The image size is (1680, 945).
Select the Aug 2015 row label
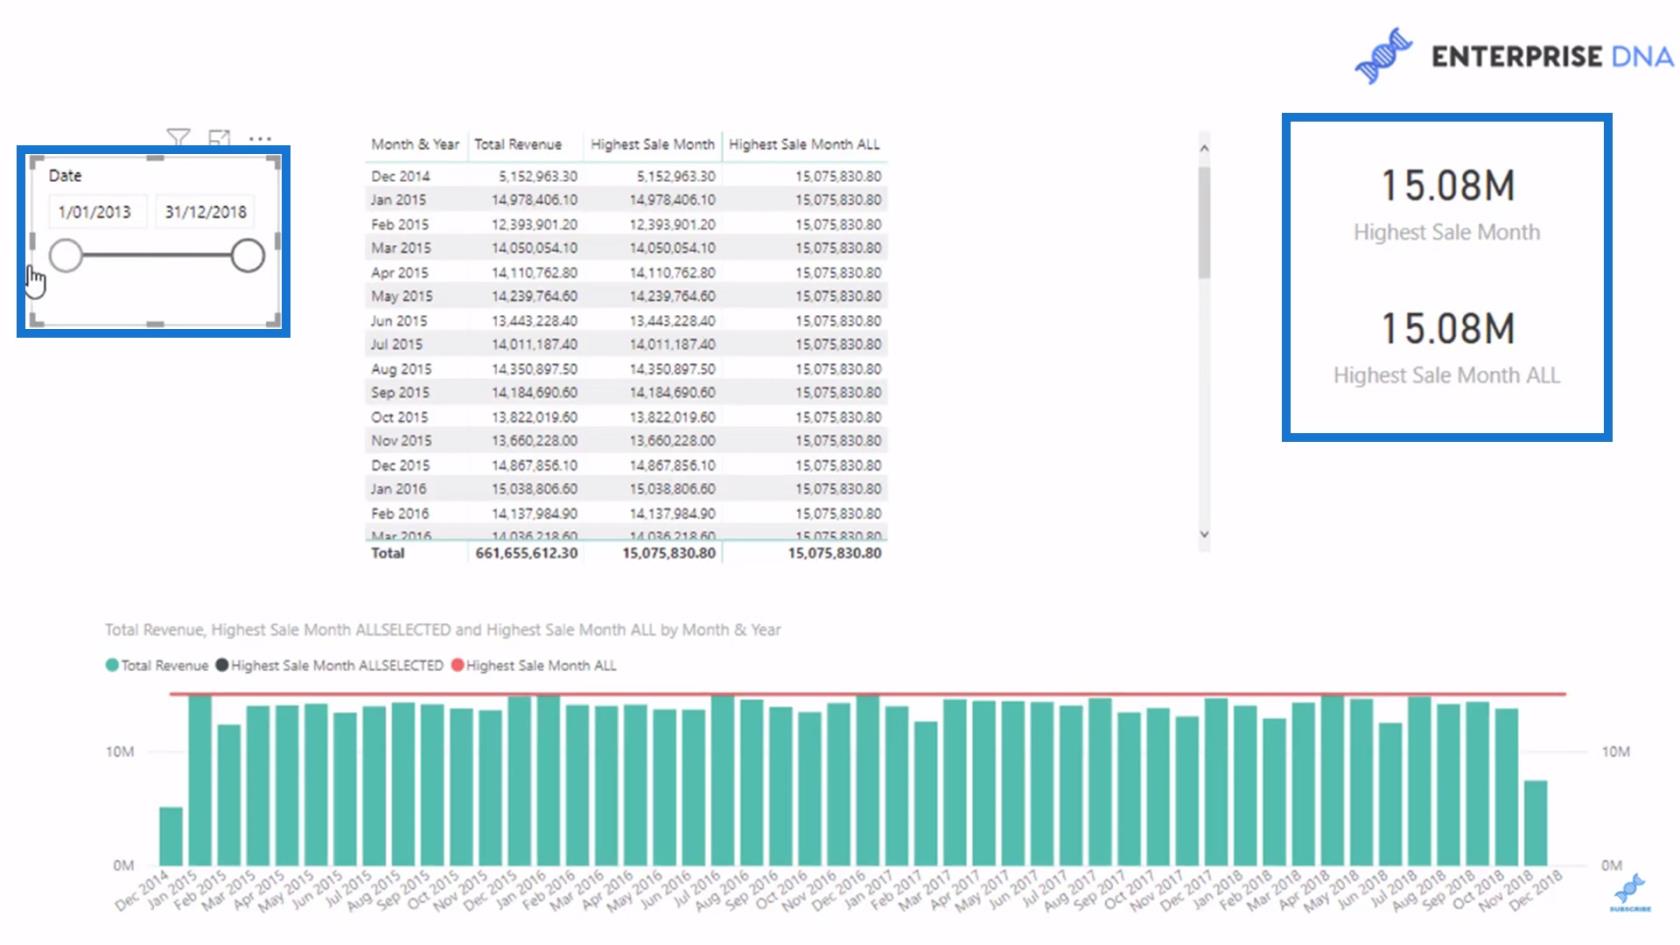tap(400, 369)
